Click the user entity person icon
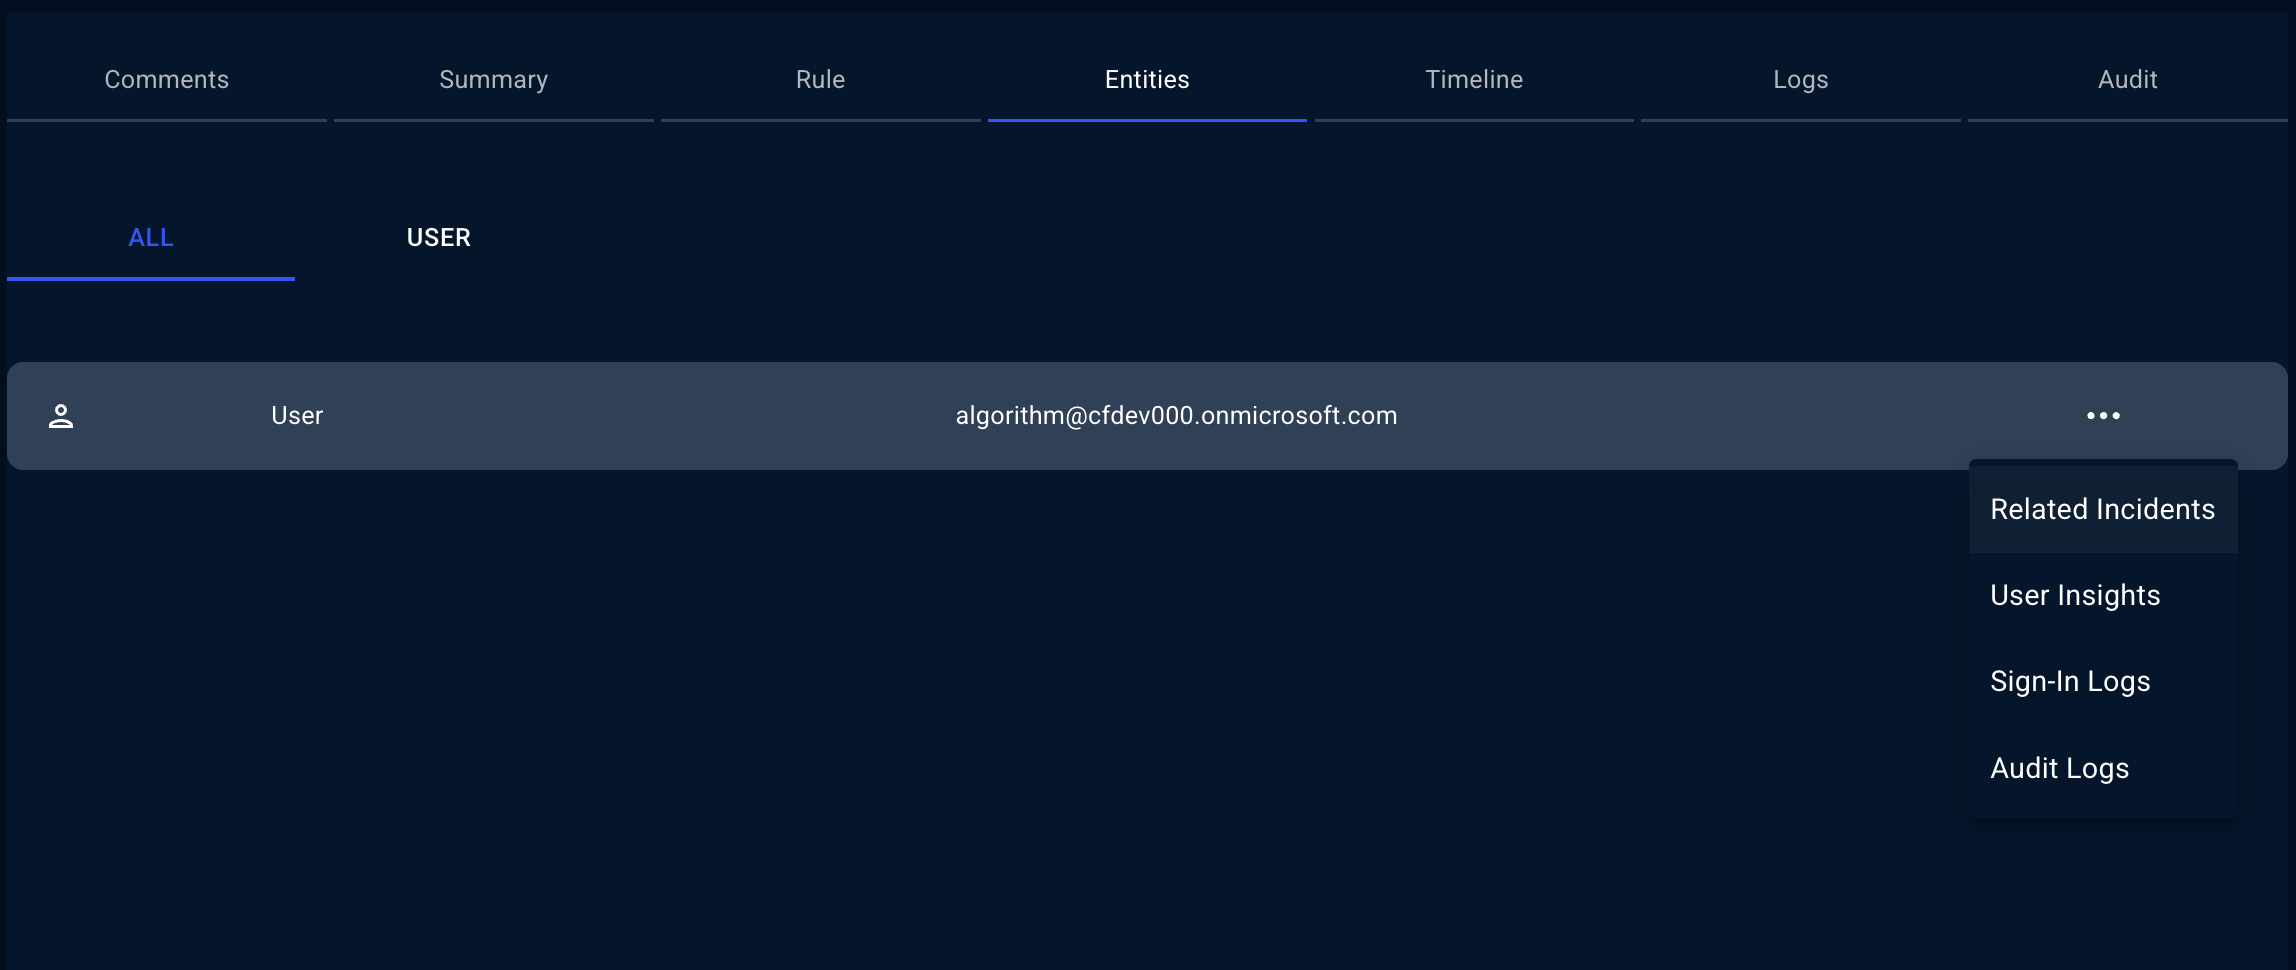 (62, 415)
